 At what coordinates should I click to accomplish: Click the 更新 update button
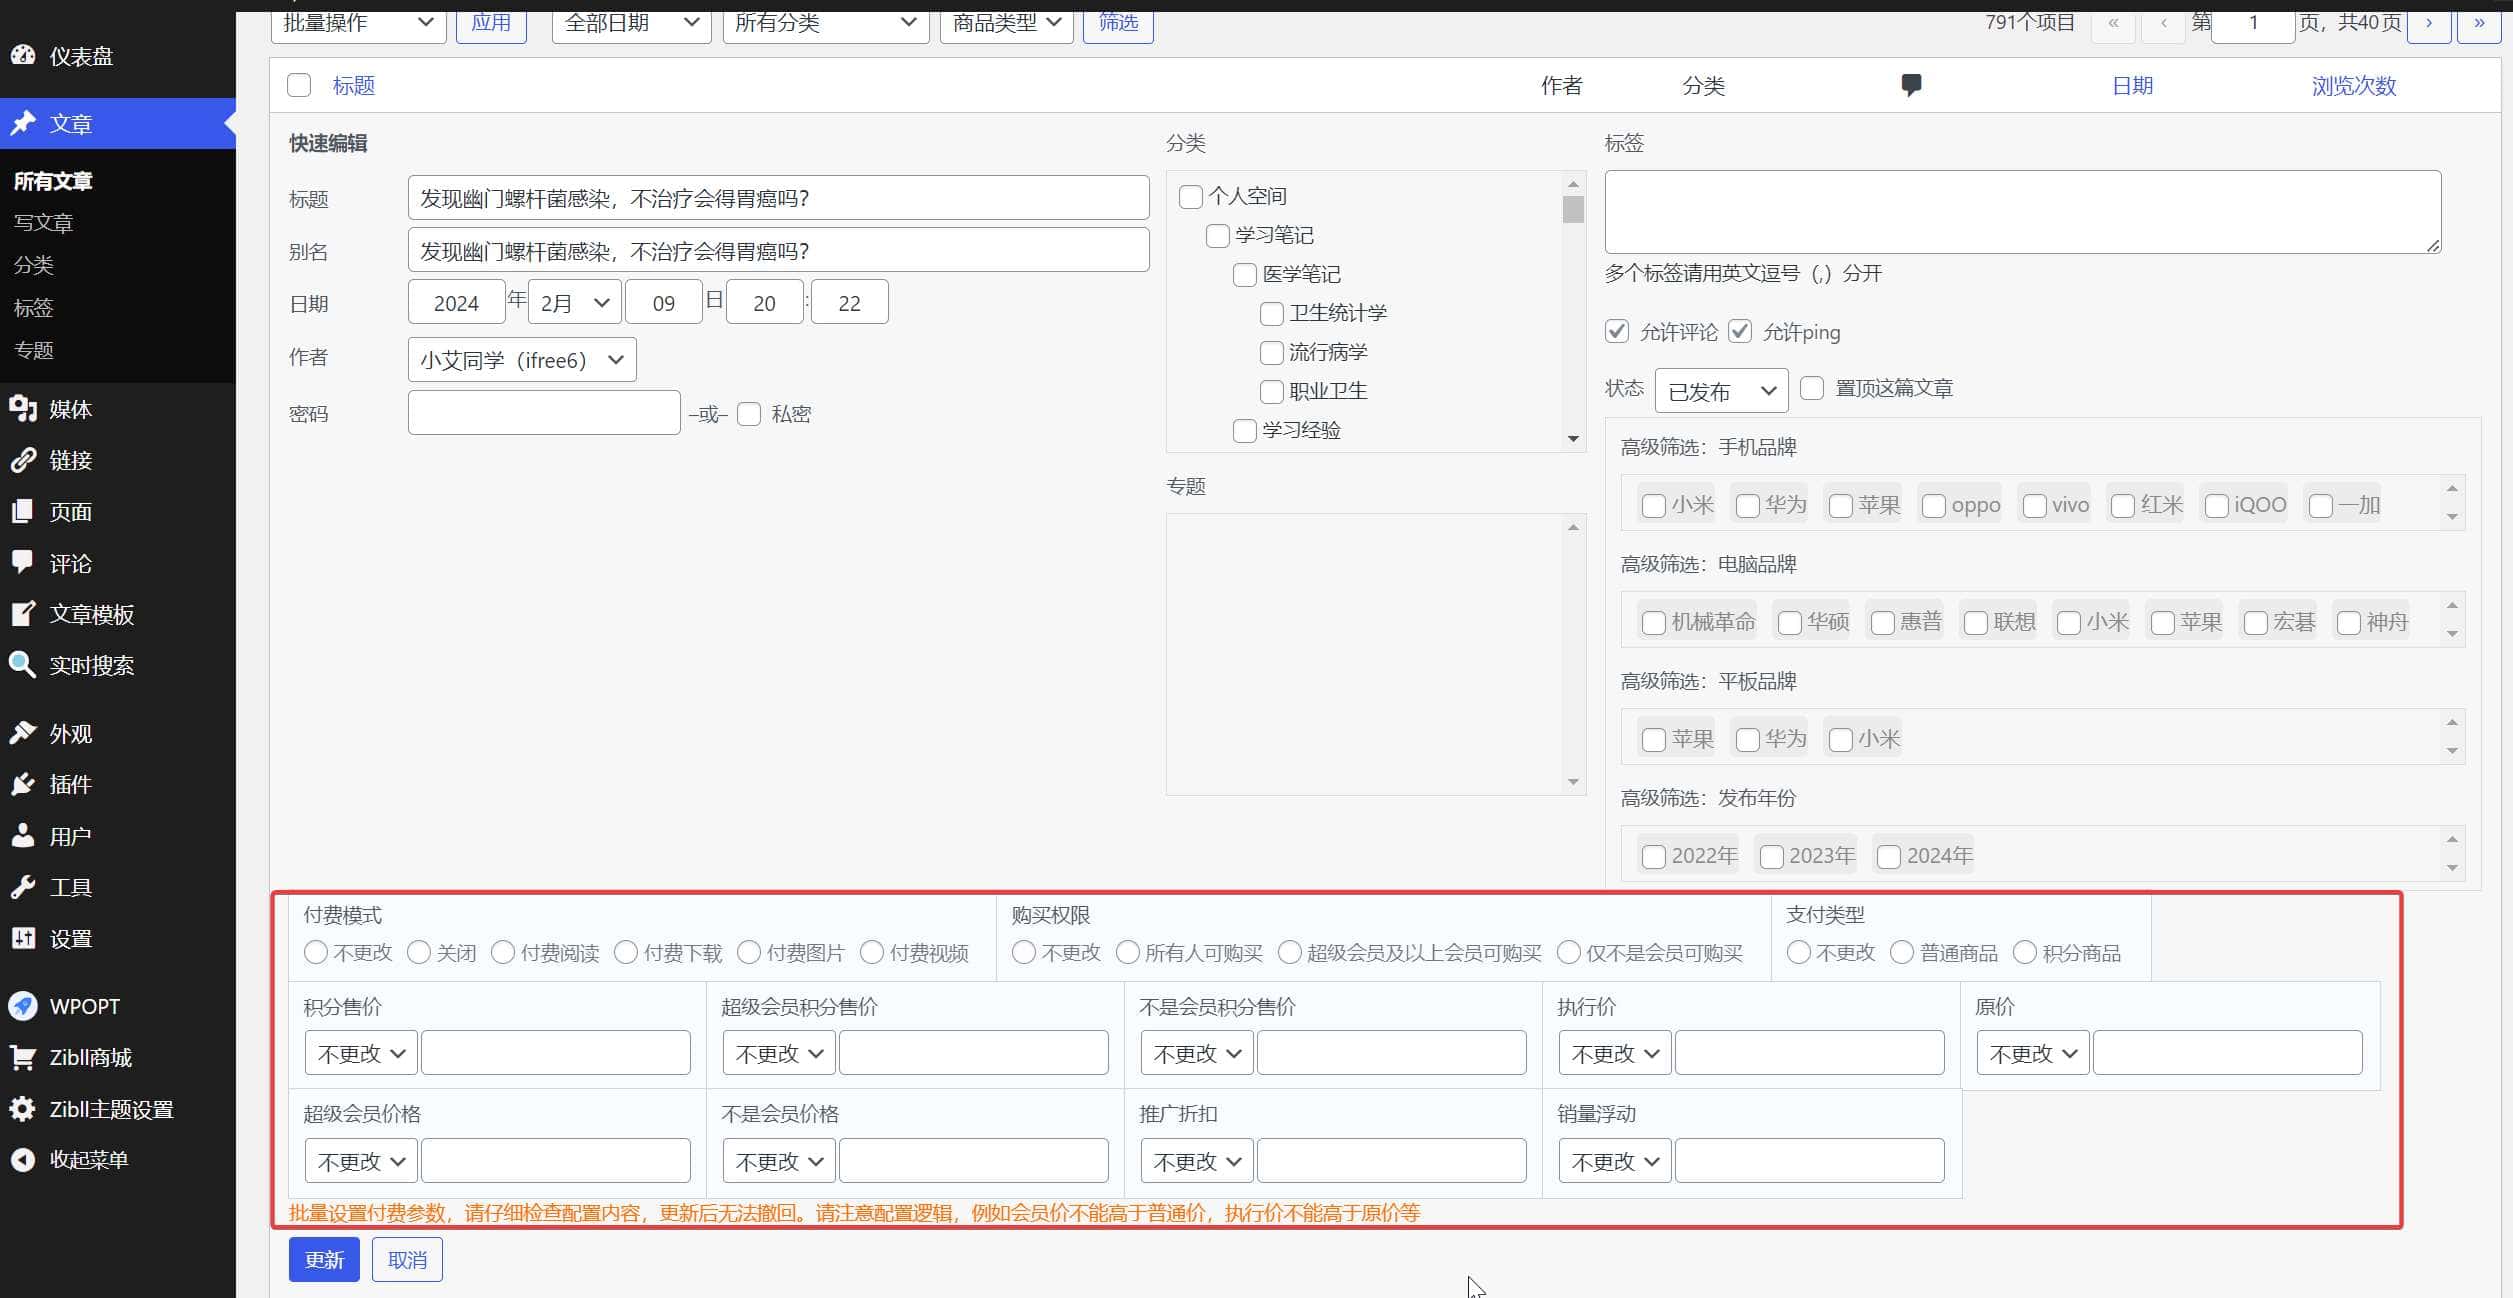323,1259
